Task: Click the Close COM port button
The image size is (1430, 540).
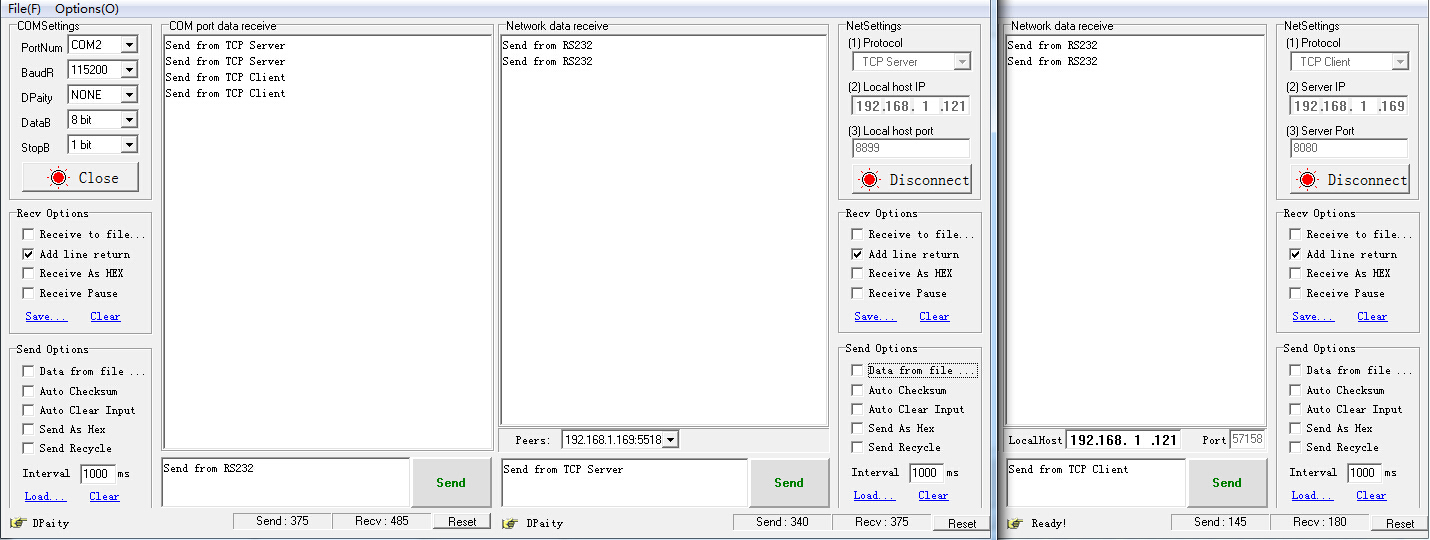Action: [80, 178]
